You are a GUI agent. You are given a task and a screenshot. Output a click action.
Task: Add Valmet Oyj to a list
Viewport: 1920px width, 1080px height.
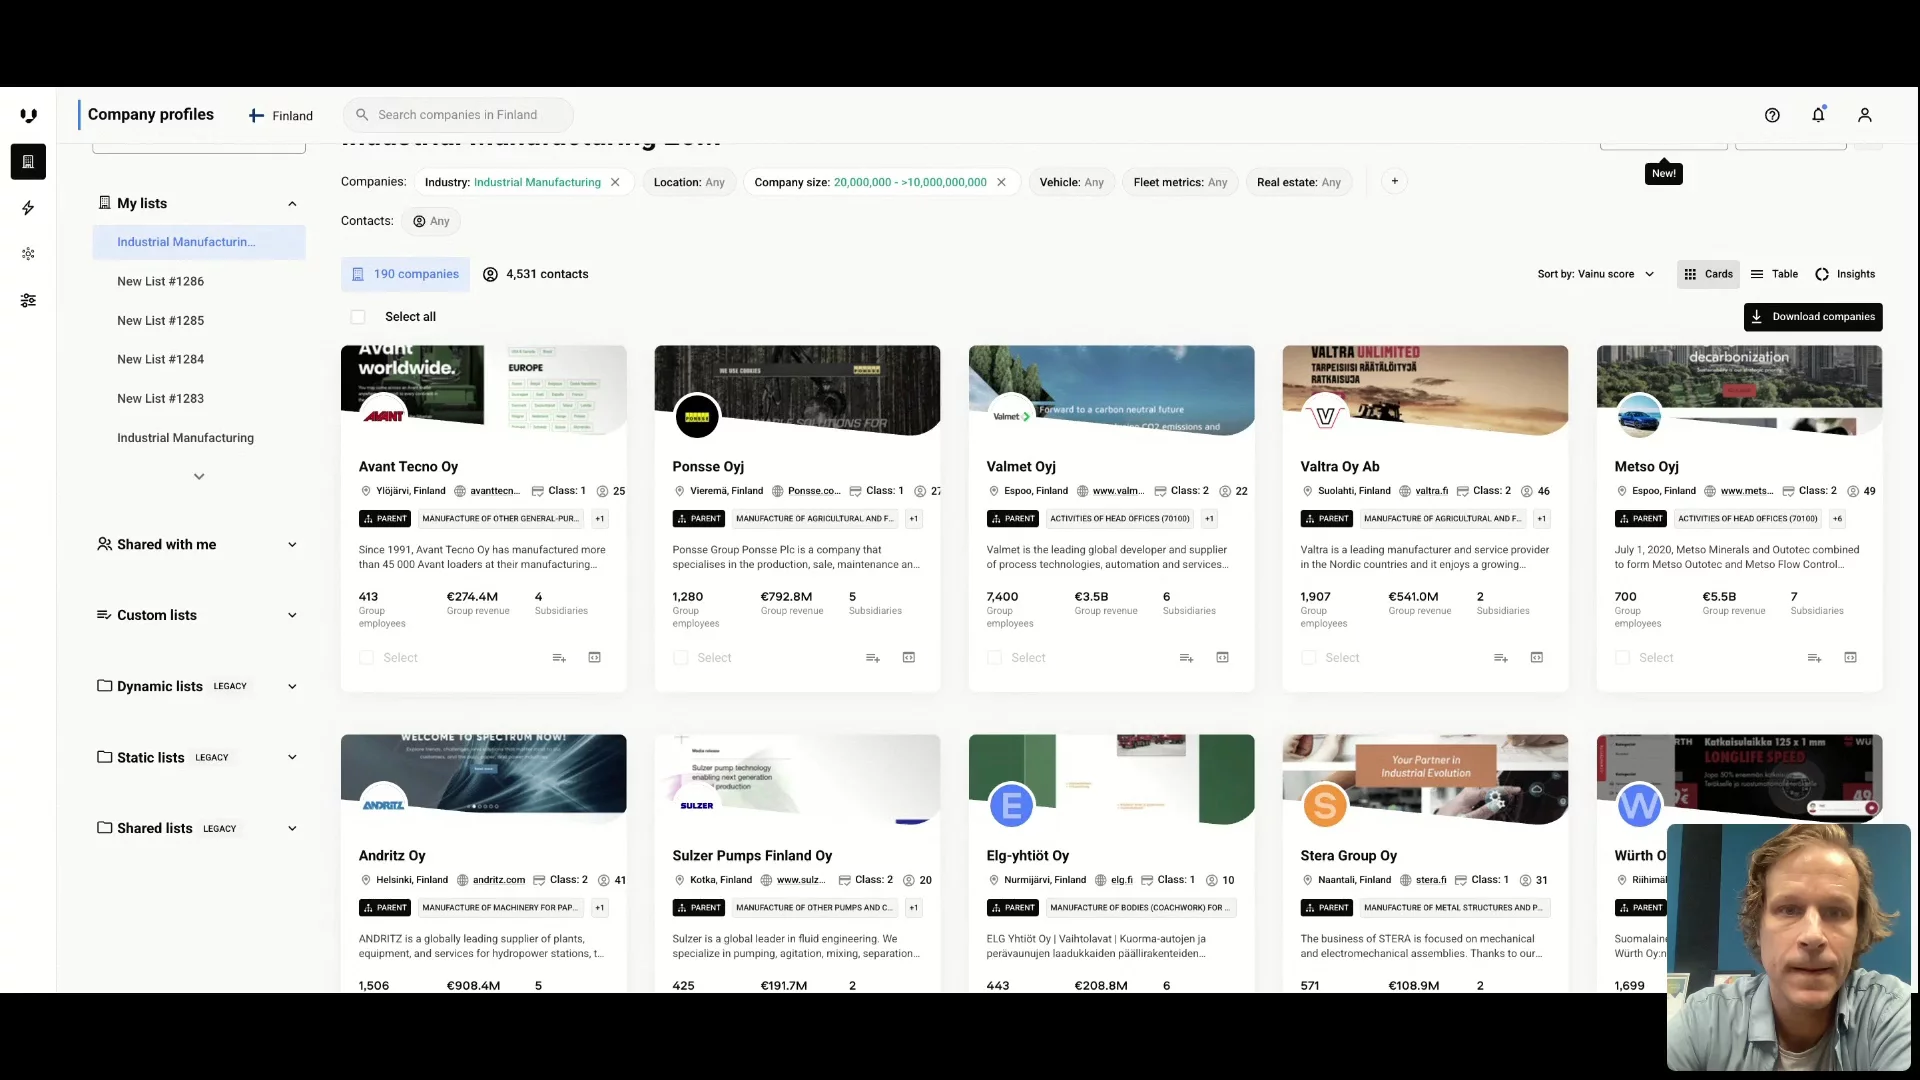click(1187, 658)
